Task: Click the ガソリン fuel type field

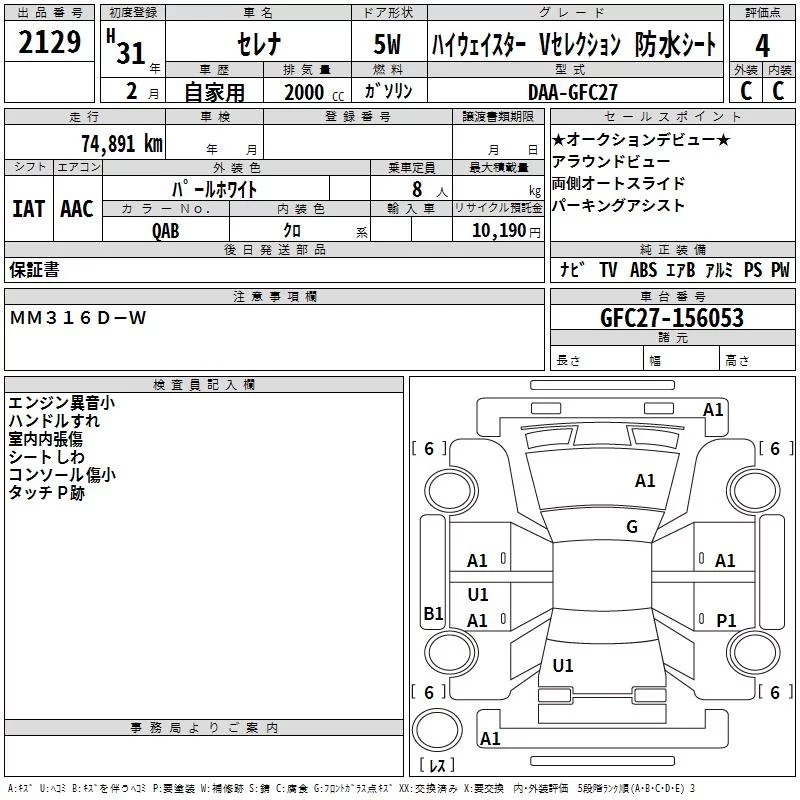Action: [x=391, y=91]
